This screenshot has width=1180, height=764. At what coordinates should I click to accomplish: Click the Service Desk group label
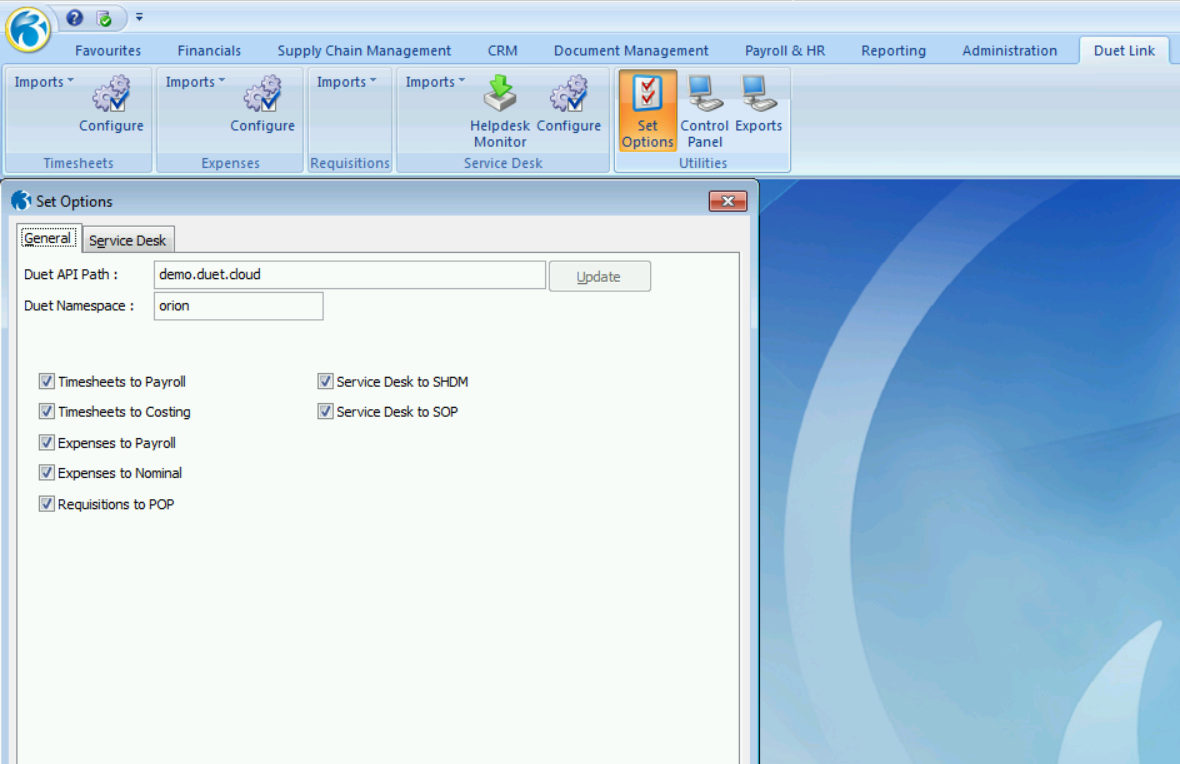(503, 163)
